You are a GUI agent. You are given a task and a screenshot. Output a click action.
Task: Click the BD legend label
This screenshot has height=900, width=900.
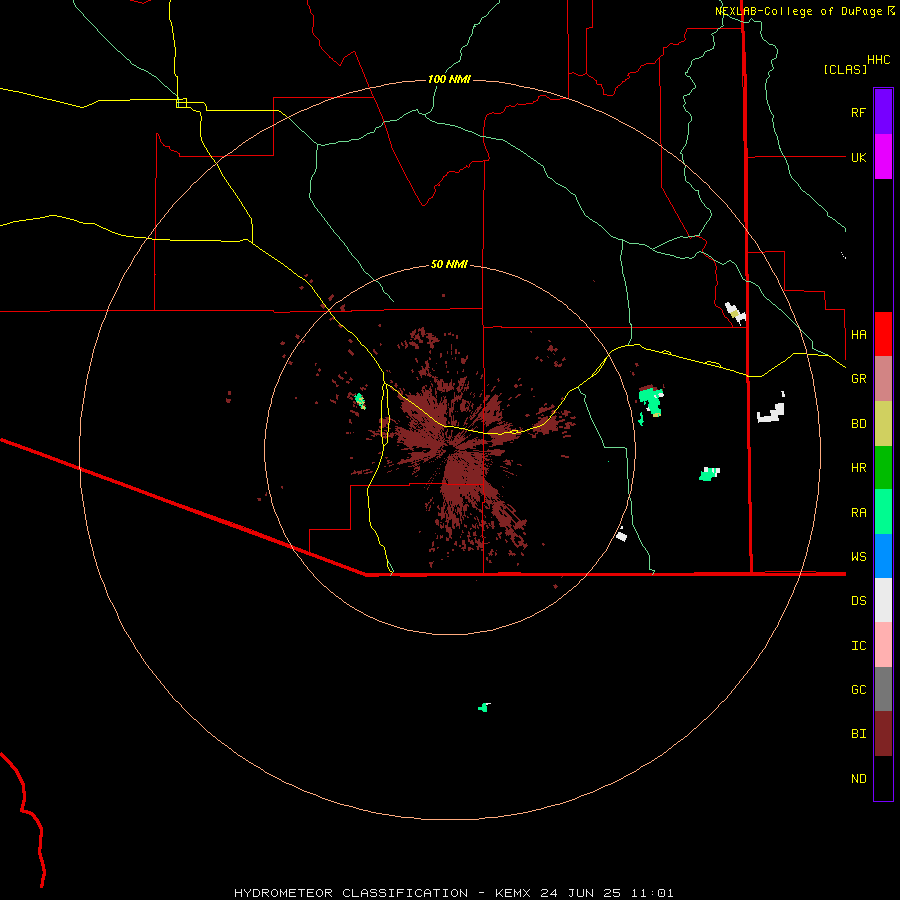(x=858, y=424)
